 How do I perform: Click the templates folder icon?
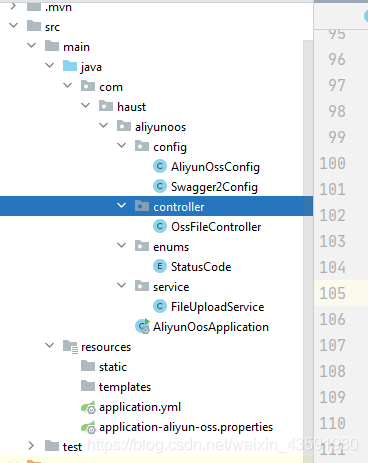click(x=88, y=386)
